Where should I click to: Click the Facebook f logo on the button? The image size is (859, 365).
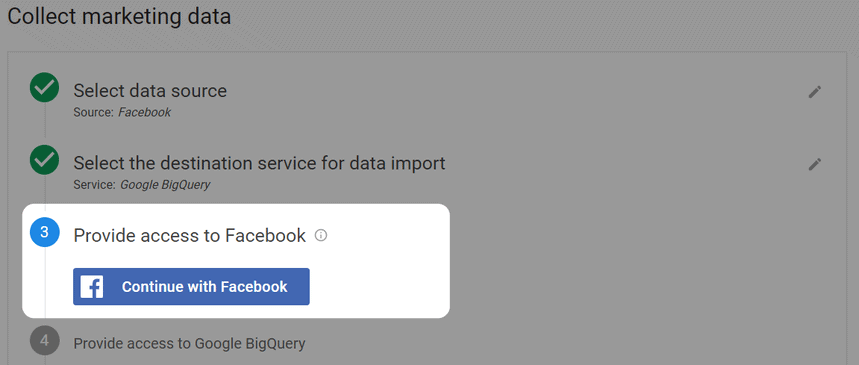[x=91, y=287]
